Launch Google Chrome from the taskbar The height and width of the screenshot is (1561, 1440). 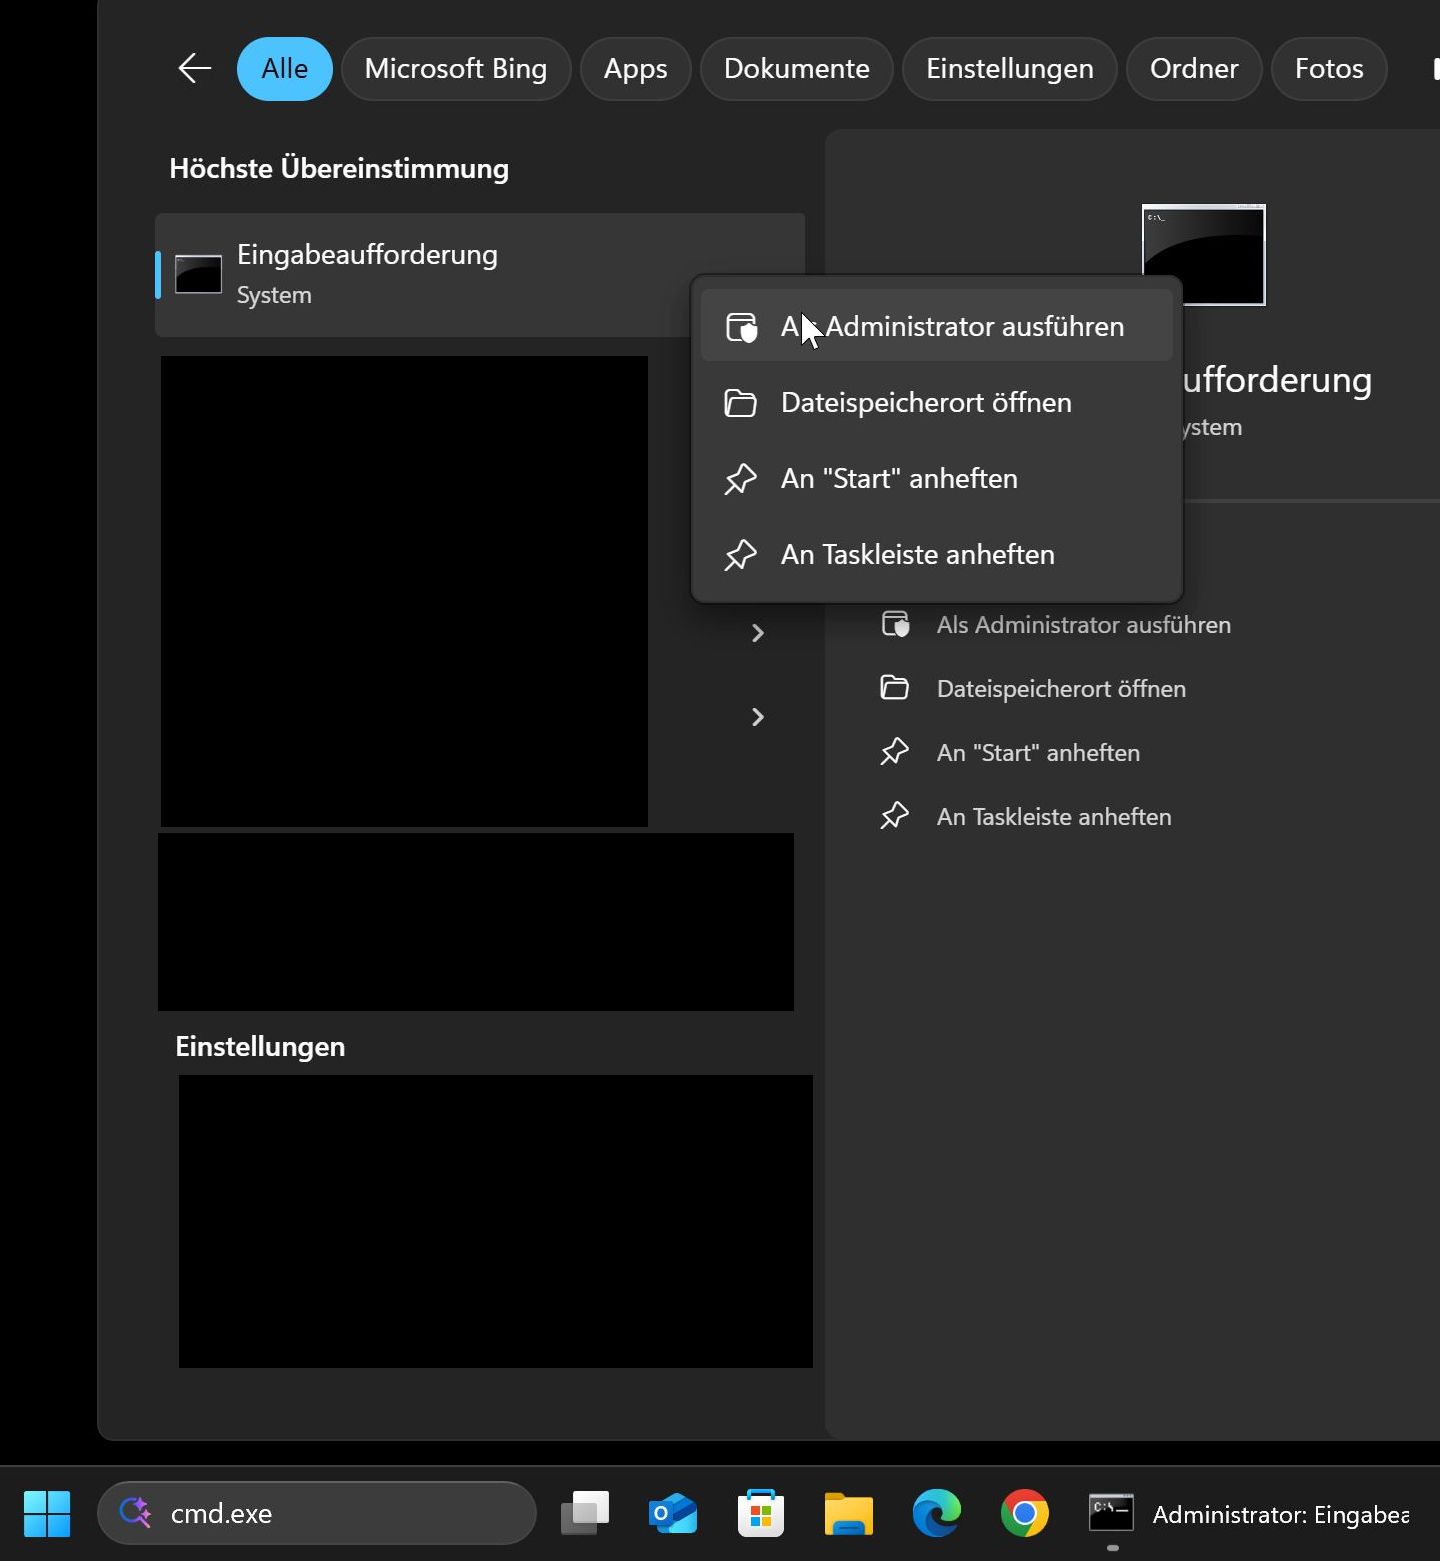tap(1024, 1513)
